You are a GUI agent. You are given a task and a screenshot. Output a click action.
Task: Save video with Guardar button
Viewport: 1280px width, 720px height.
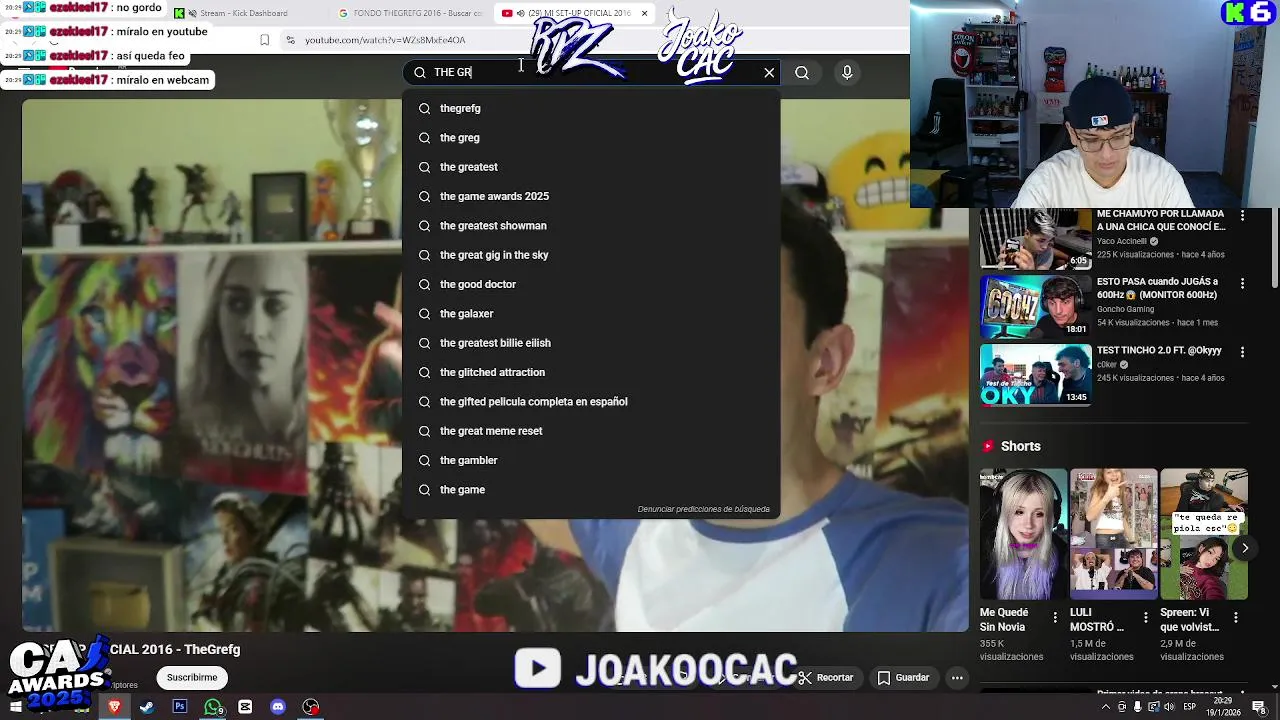[x=903, y=677]
